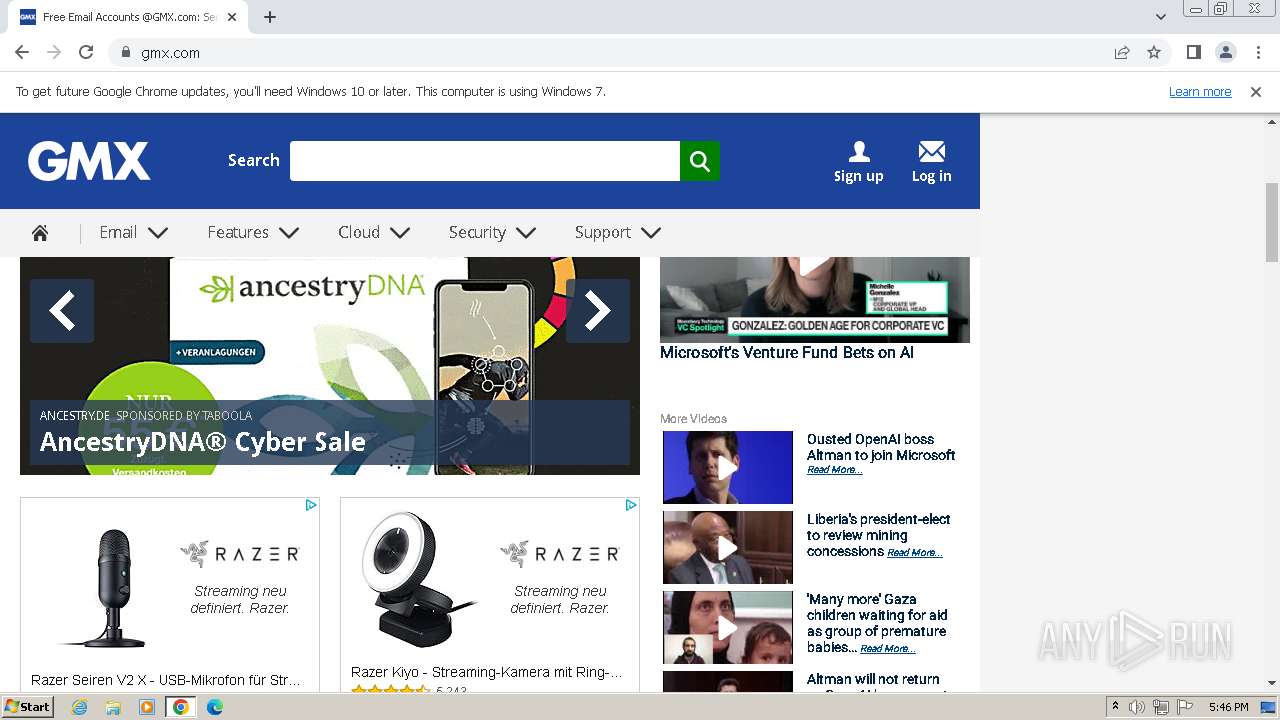Play the Ousted OpenAI boss video
The image size is (1280, 720).
(x=728, y=467)
